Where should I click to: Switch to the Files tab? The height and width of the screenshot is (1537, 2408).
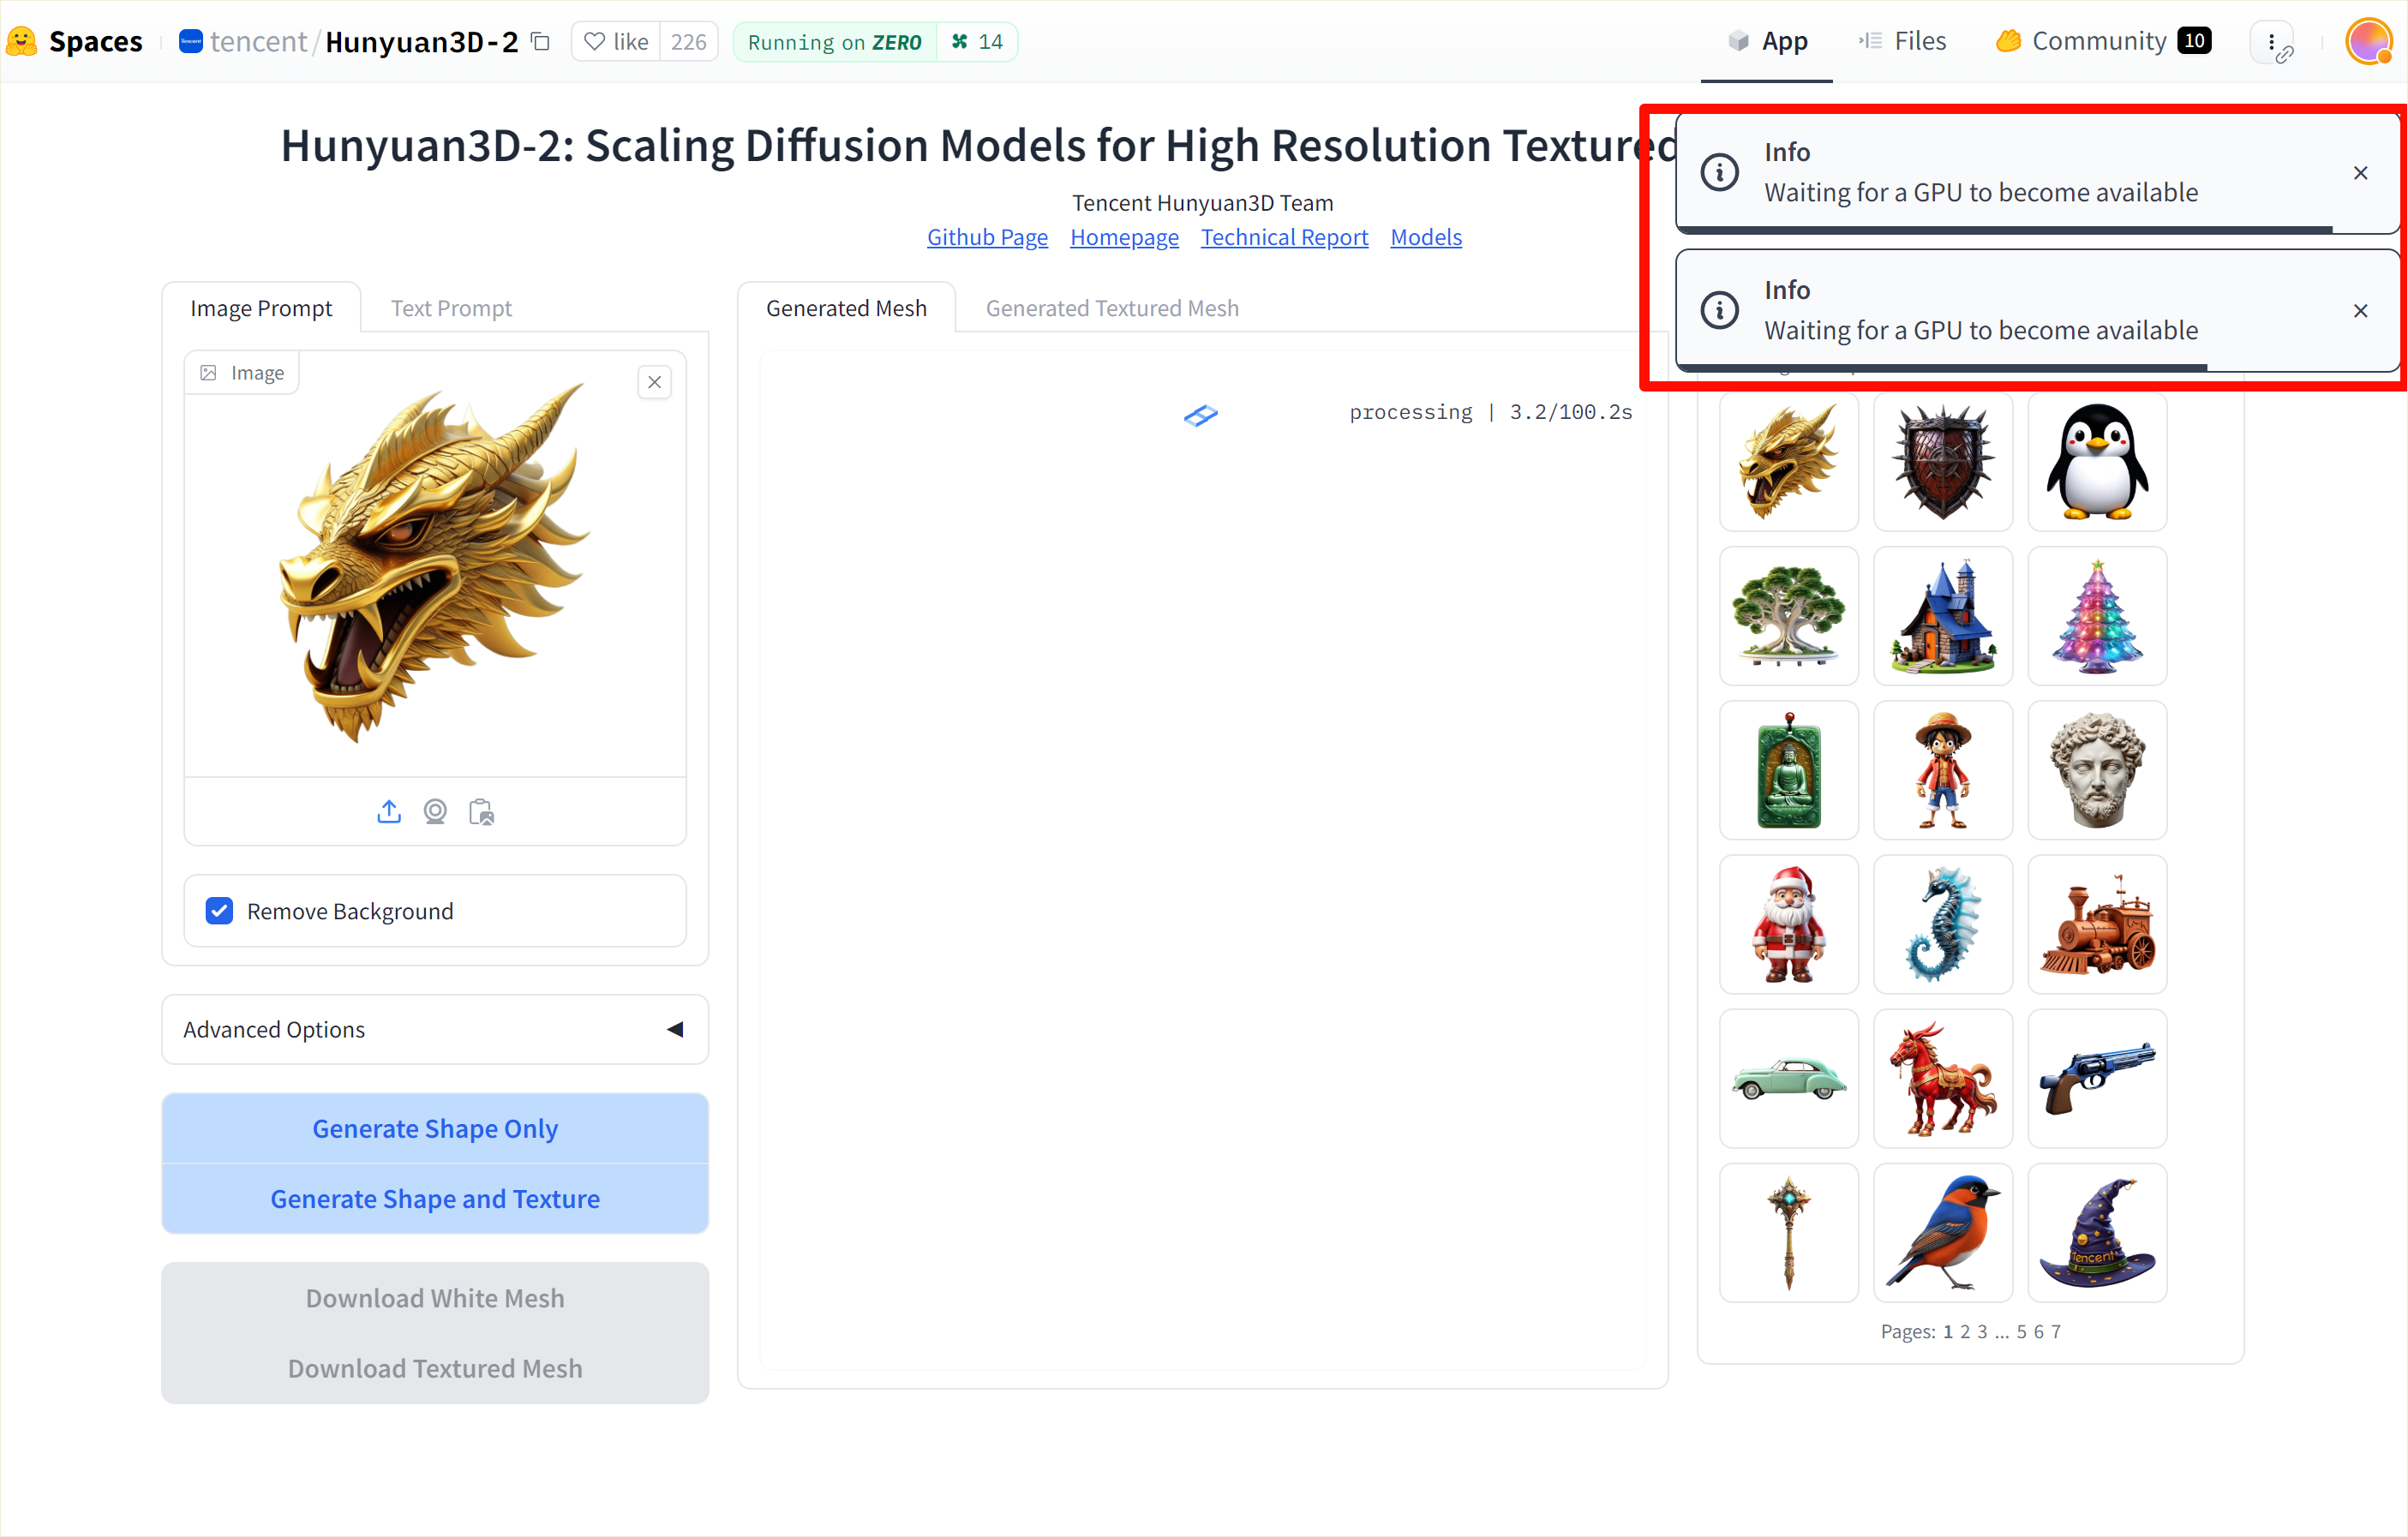click(x=1902, y=41)
